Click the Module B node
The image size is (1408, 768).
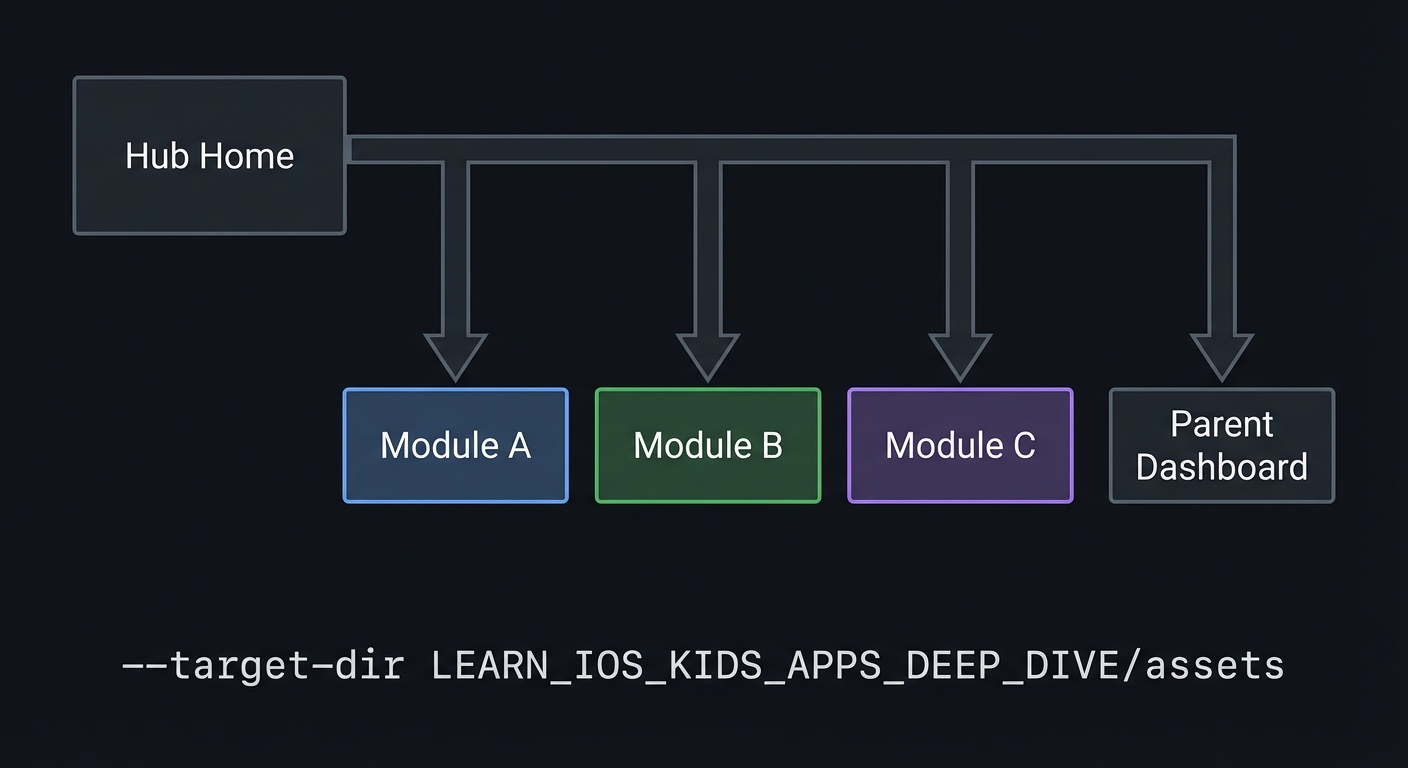(x=707, y=445)
